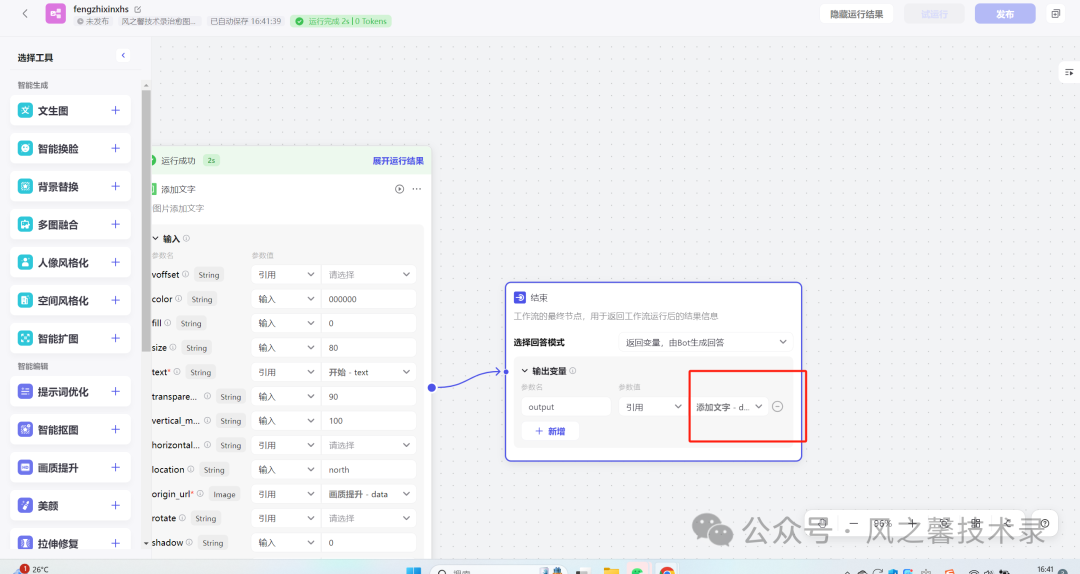Edit the size value 80
The height and width of the screenshot is (574, 1080).
(x=368, y=348)
